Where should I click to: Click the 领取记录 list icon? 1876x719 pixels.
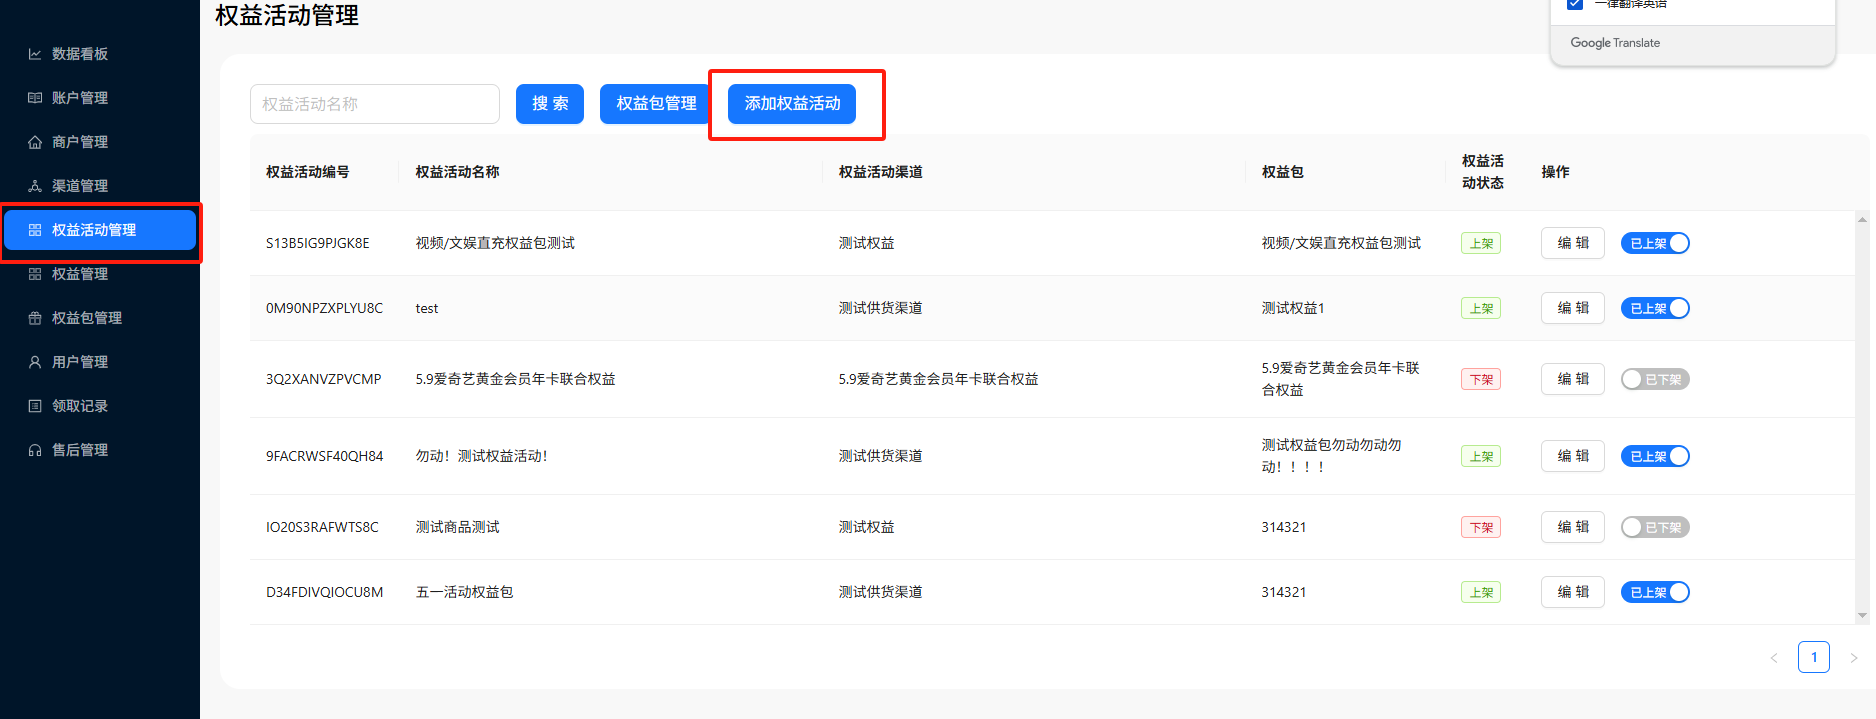tap(35, 406)
